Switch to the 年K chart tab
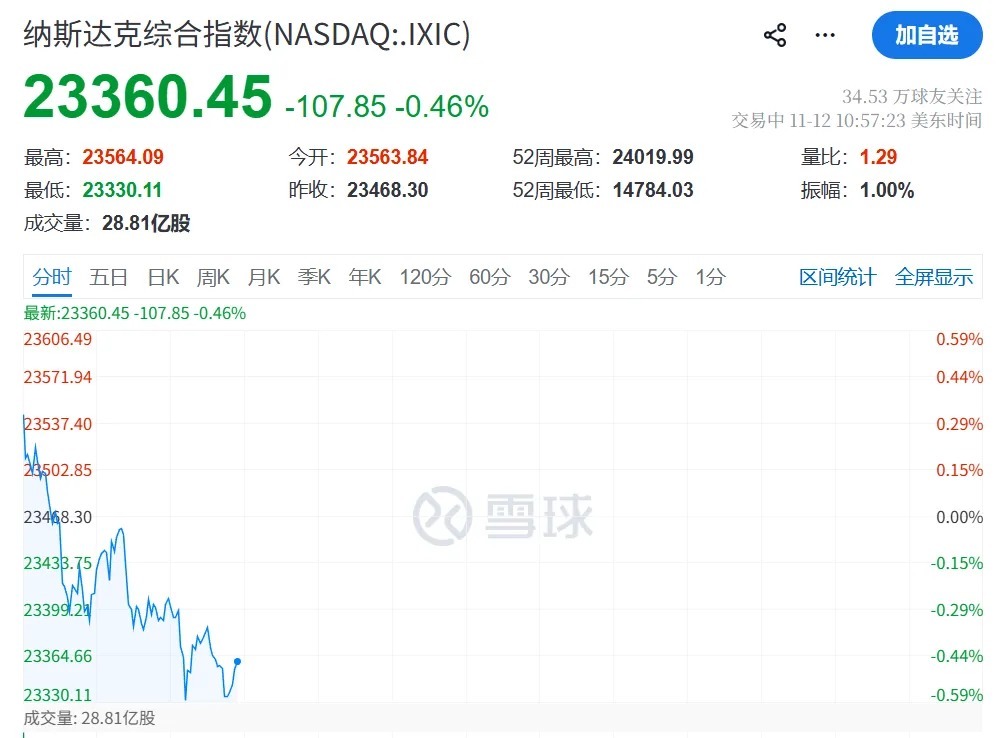Screen dimensions: 1007x738 click(x=365, y=278)
